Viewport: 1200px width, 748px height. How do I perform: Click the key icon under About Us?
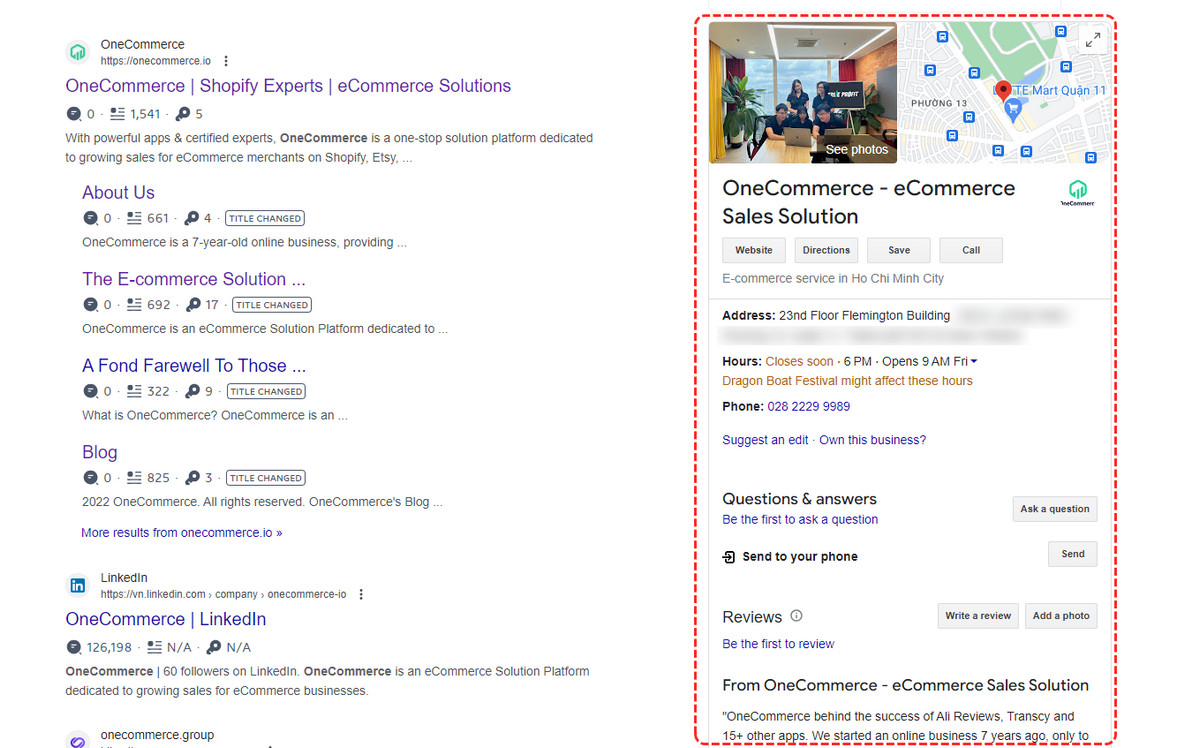[x=191, y=218]
